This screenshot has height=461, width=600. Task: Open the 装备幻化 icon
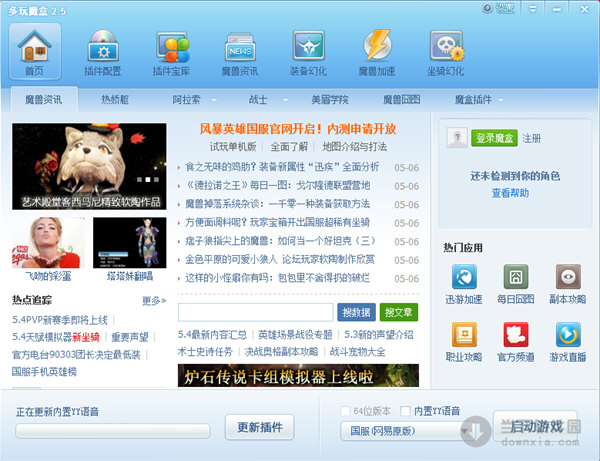click(x=308, y=51)
